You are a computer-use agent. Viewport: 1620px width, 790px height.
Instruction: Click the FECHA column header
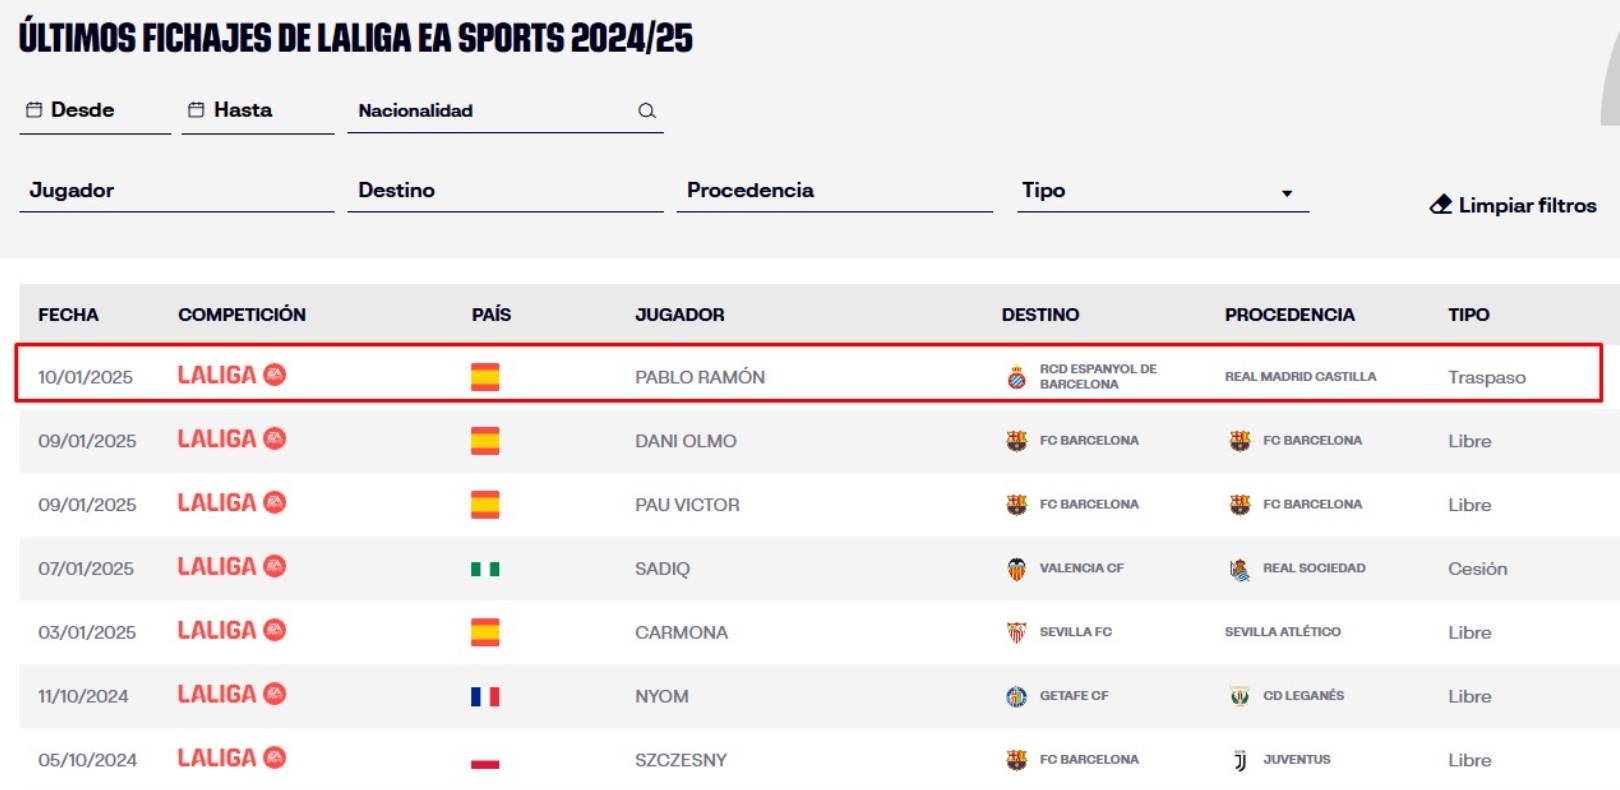click(68, 315)
